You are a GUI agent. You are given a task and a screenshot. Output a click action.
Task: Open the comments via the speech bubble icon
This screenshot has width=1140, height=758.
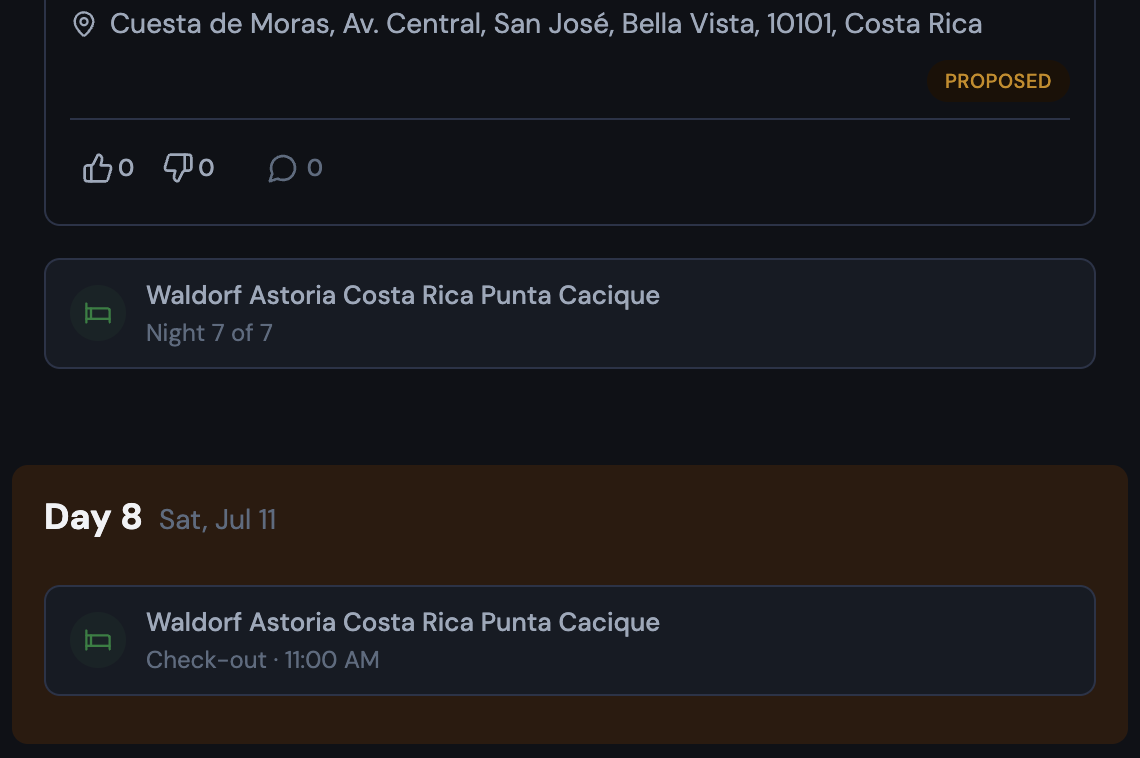(x=283, y=168)
